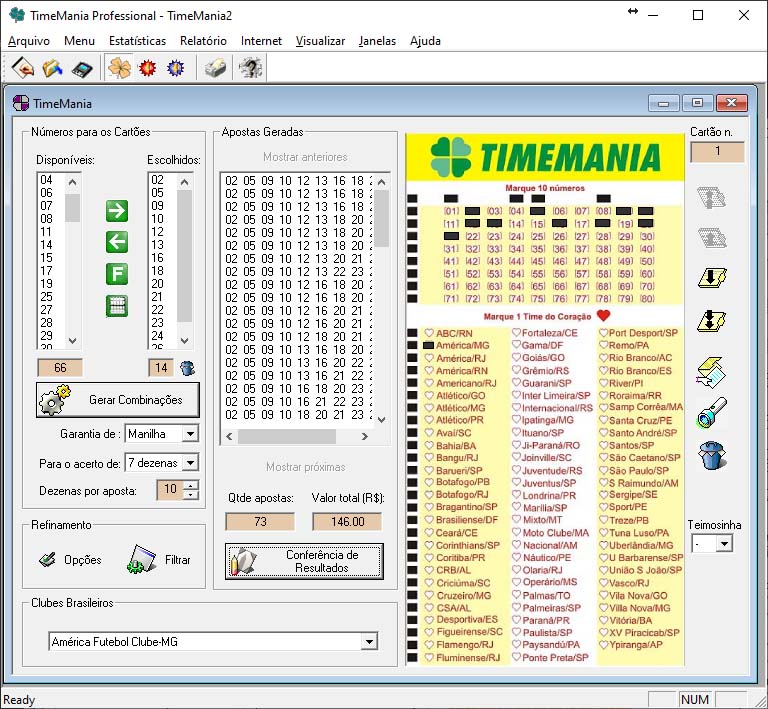Viewport: 768px width, 709px height.
Task: Click the Disponíveis list scrollbar thumb
Action: pyautogui.click(x=72, y=208)
